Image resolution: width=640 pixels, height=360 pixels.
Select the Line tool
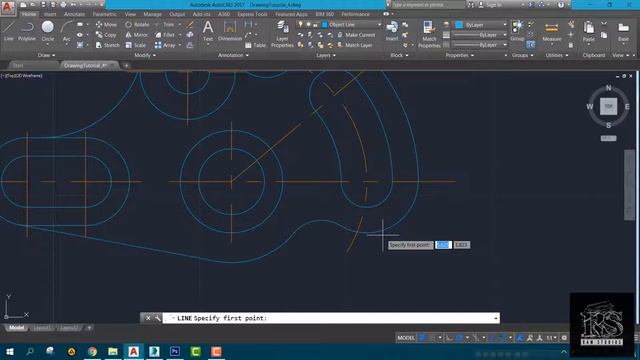click(x=9, y=31)
